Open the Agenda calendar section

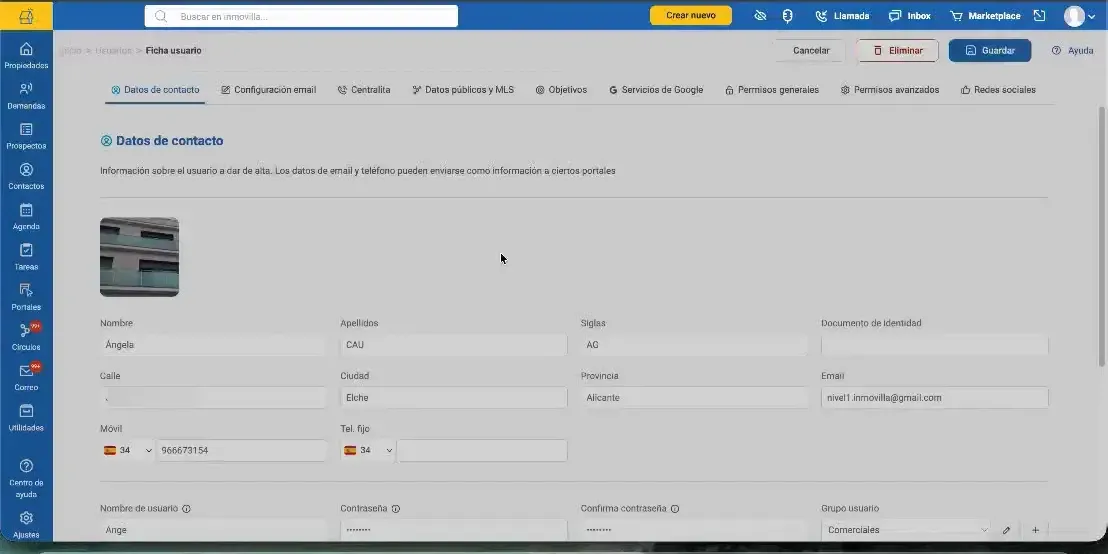pos(26,217)
